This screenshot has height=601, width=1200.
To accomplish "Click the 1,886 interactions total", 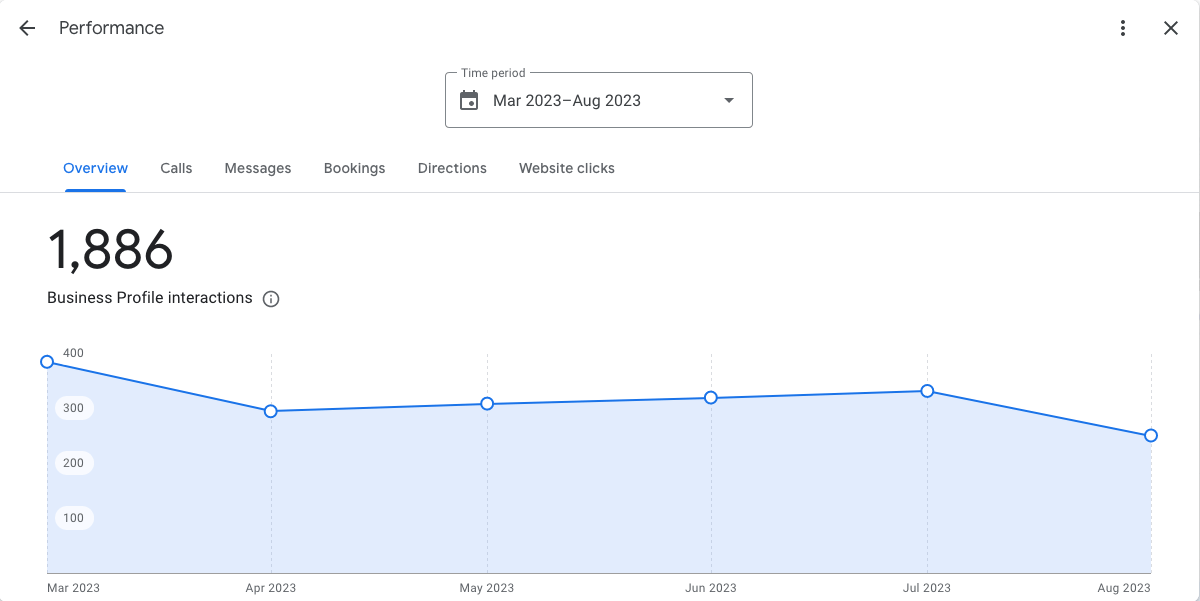I will coord(110,250).
